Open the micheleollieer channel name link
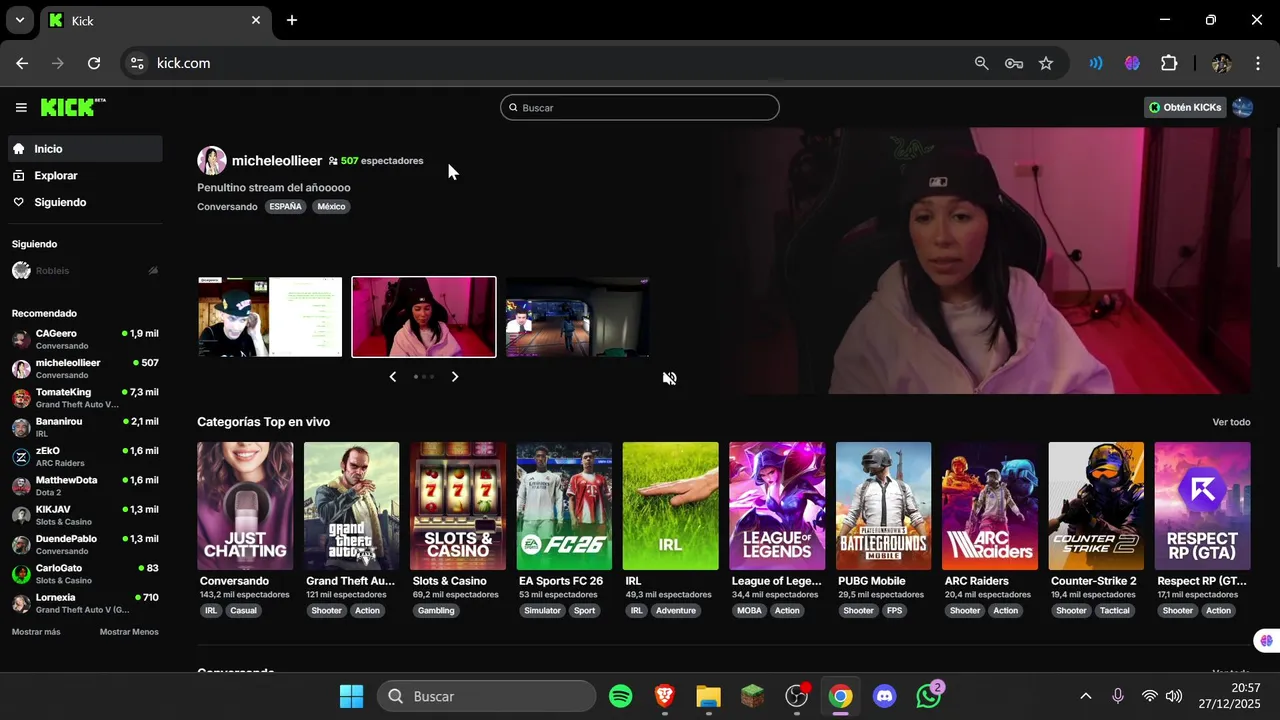The image size is (1280, 720). point(277,160)
